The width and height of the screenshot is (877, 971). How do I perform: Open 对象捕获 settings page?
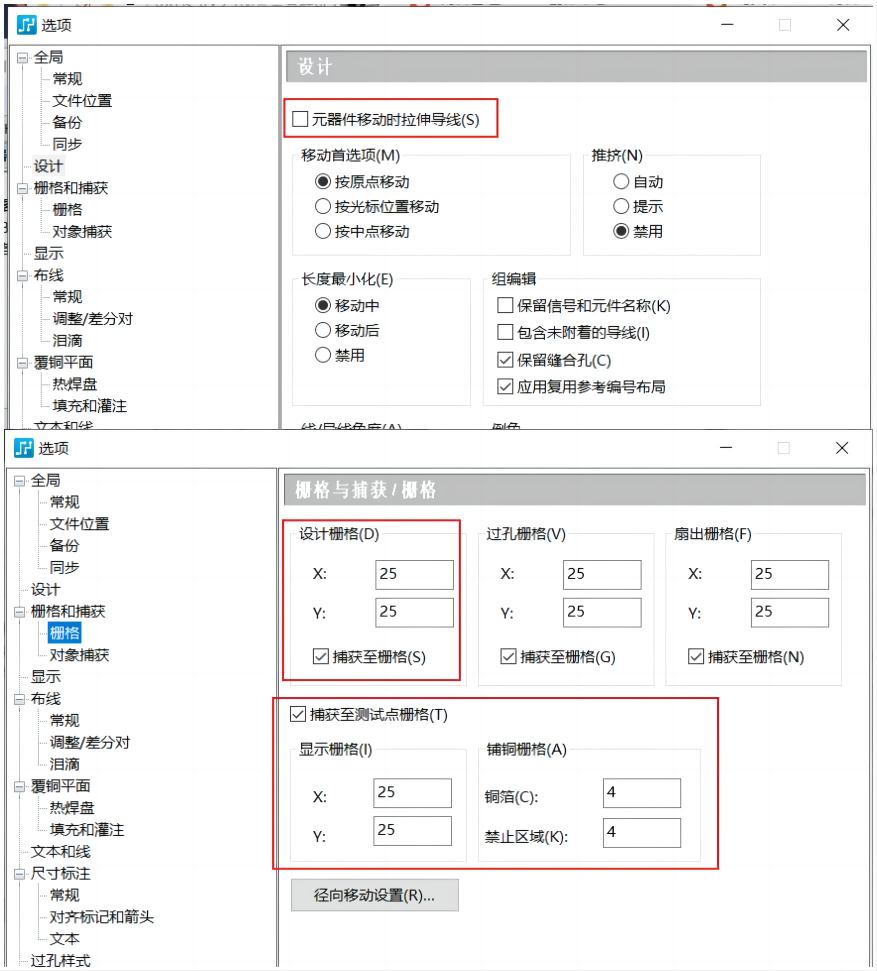[81, 655]
